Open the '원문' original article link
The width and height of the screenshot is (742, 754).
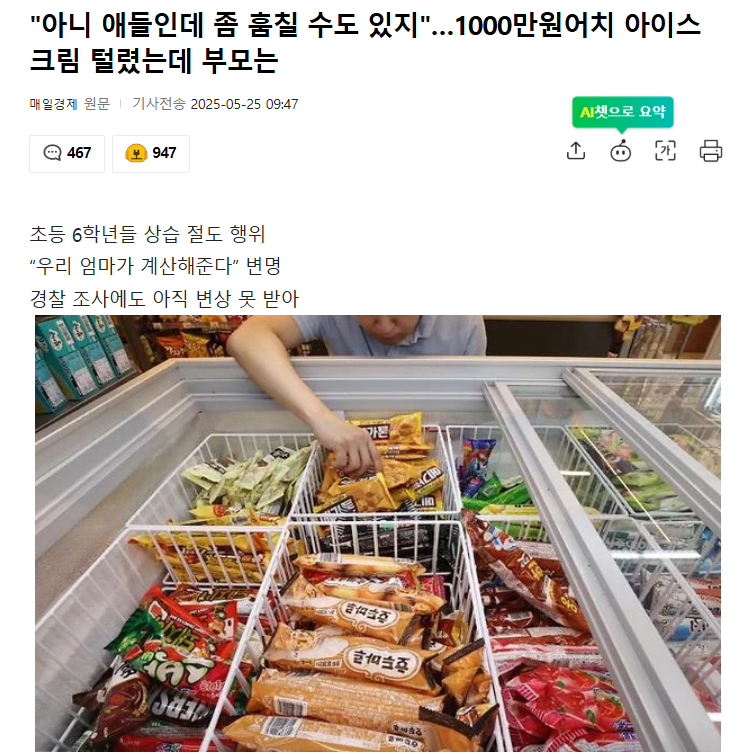pos(97,104)
